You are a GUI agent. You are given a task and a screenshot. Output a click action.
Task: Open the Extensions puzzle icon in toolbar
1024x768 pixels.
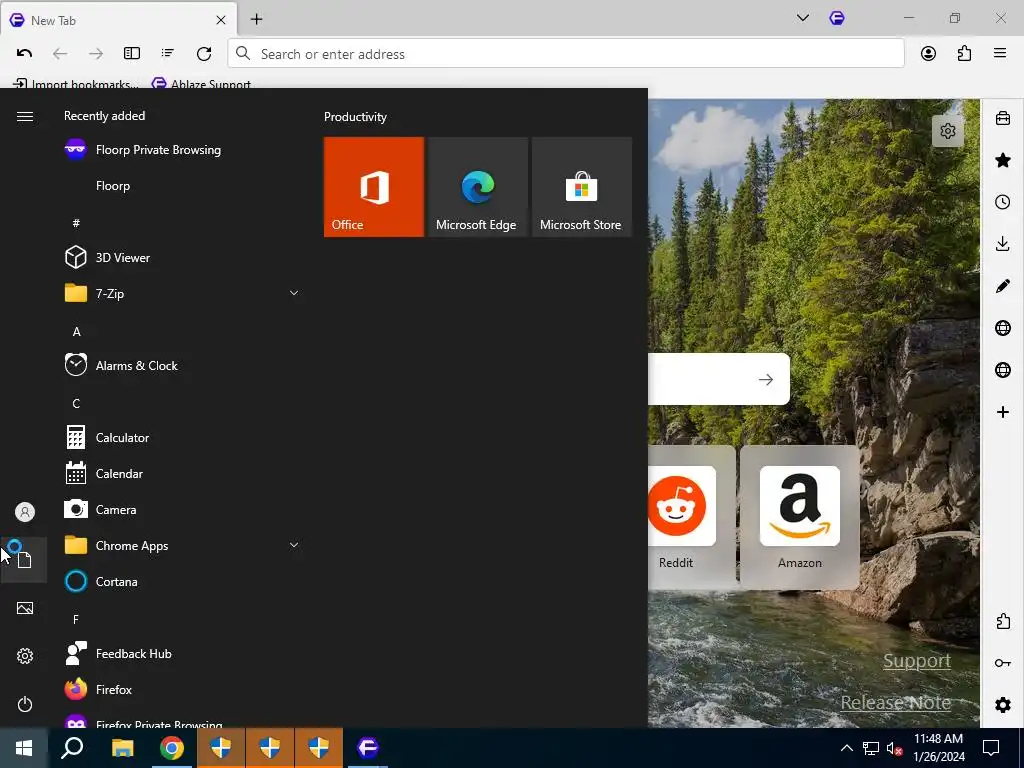964,54
